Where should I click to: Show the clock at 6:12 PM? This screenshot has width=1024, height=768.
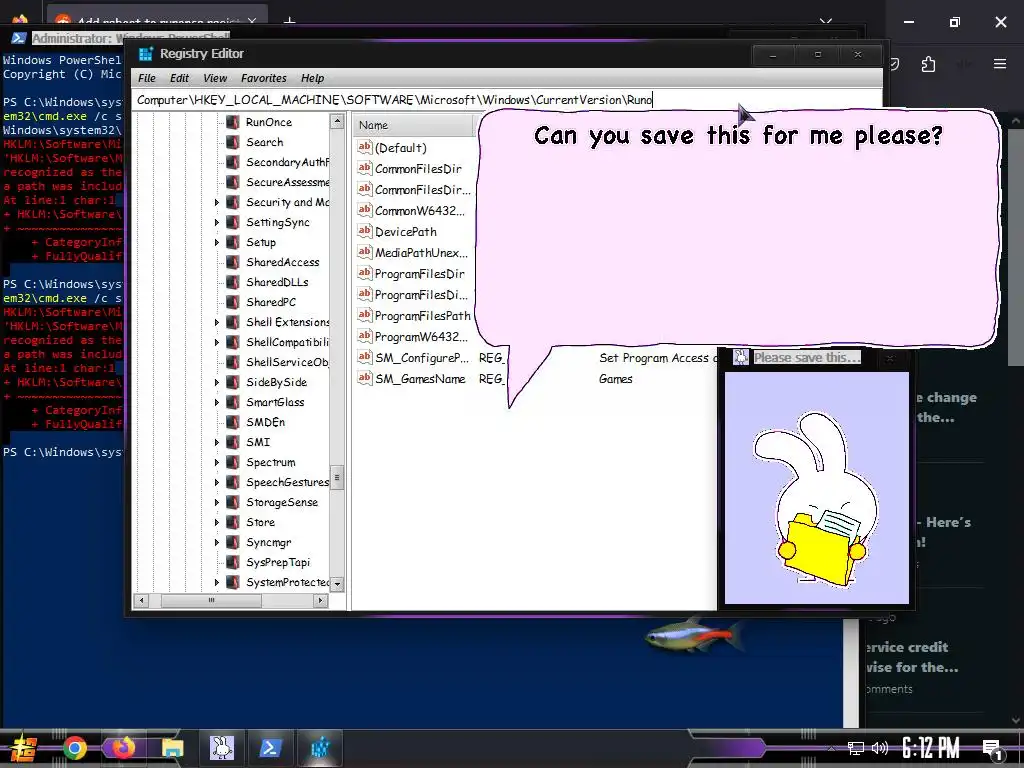click(x=931, y=748)
